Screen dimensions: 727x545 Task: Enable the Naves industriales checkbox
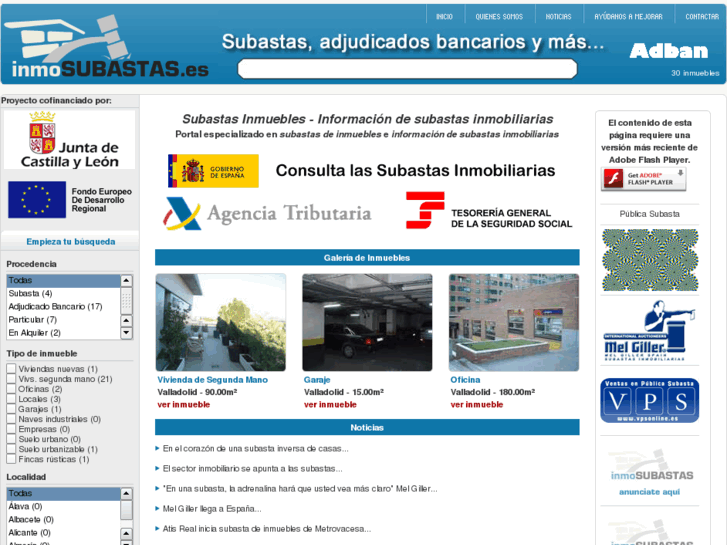11,419
